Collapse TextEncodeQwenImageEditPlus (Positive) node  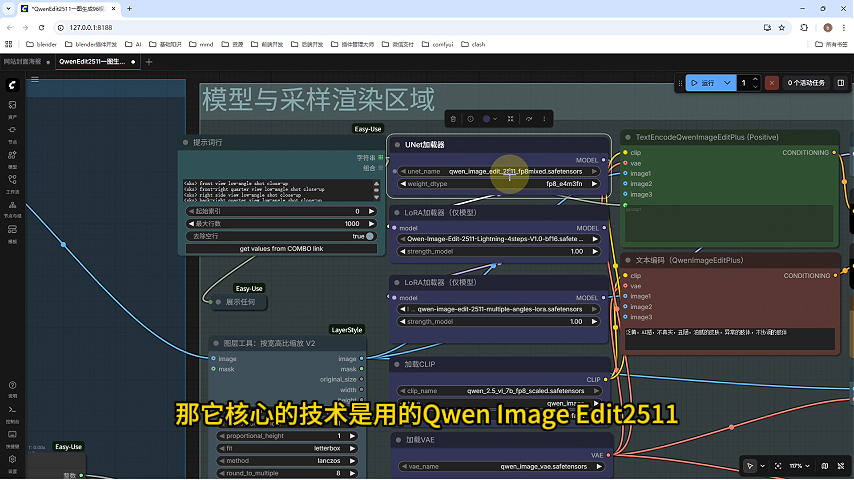(628, 137)
